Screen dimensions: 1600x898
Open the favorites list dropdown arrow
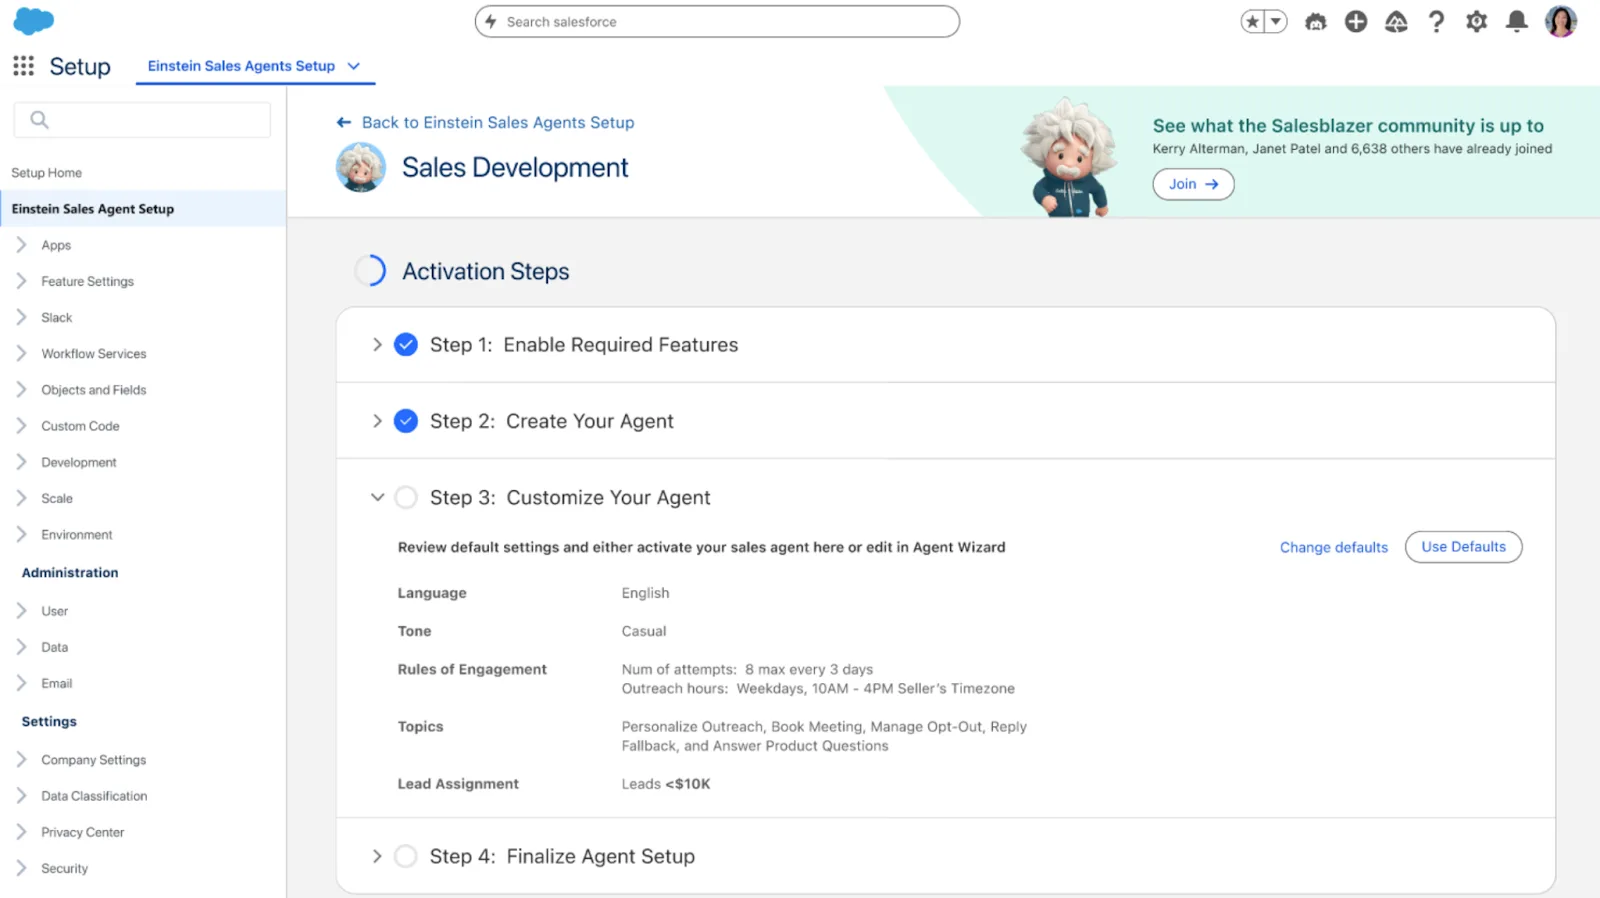(x=1276, y=21)
